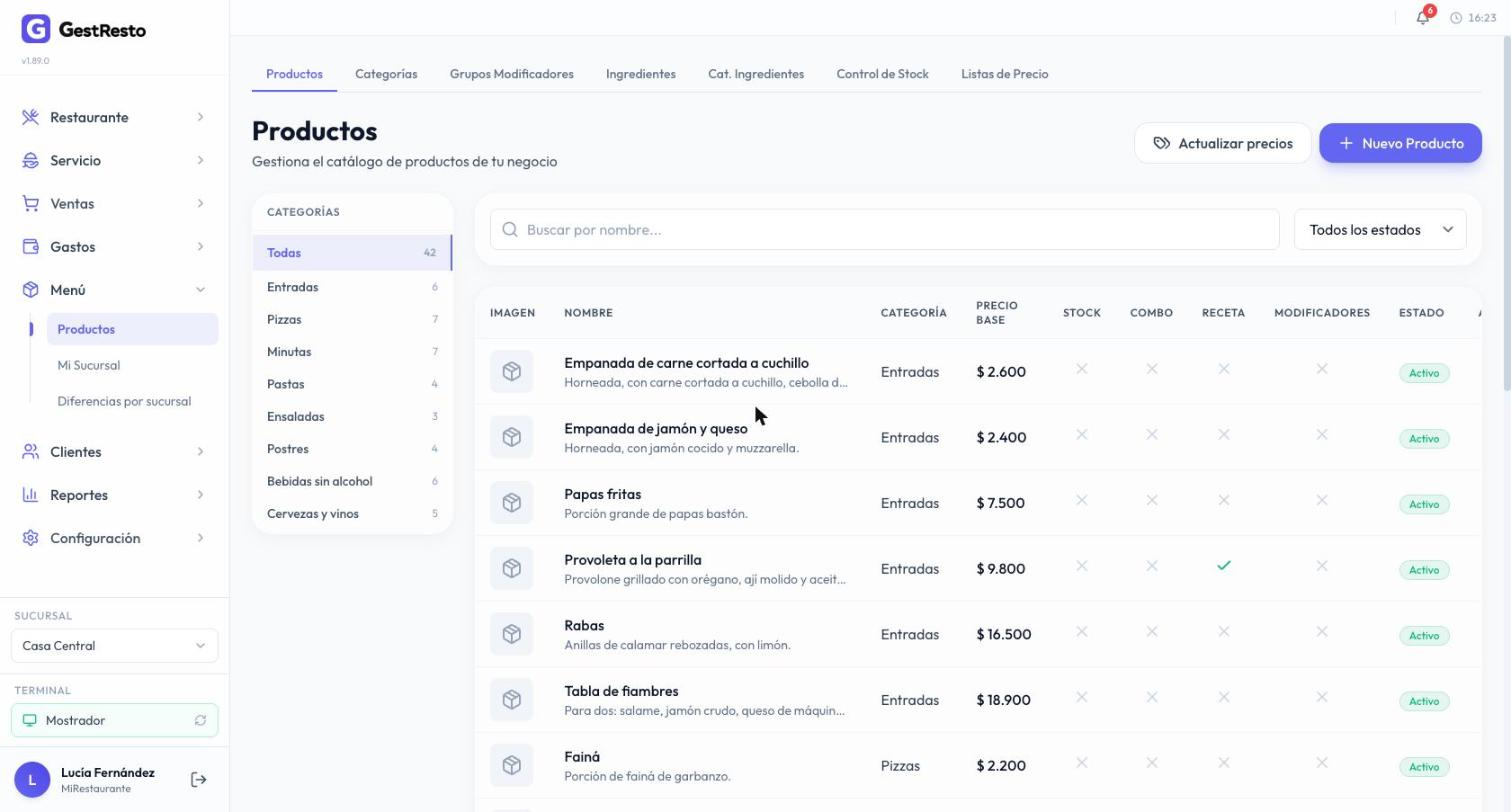Image resolution: width=1511 pixels, height=812 pixels.
Task: Click the Servicio sidebar icon
Action: [31, 160]
